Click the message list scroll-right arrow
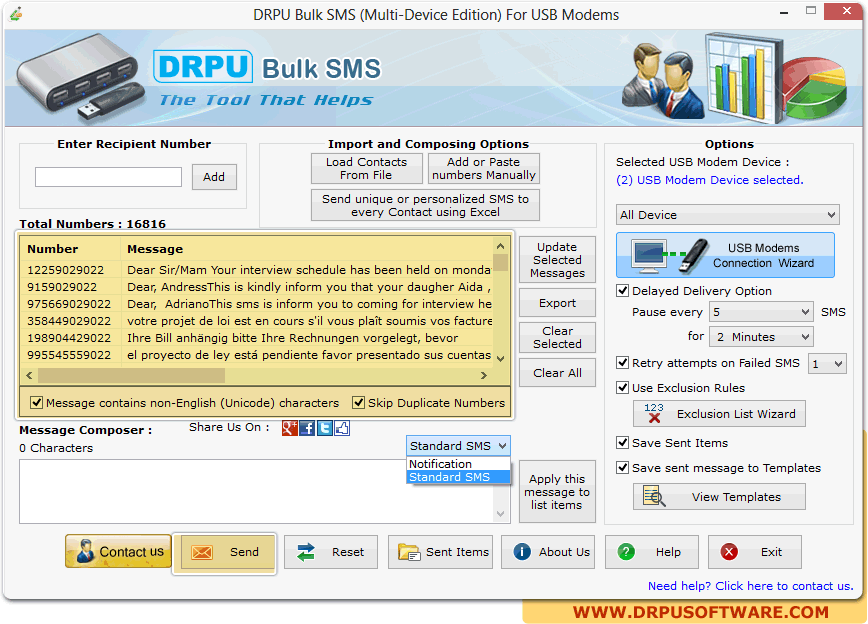This screenshot has width=868, height=624. pos(484,375)
